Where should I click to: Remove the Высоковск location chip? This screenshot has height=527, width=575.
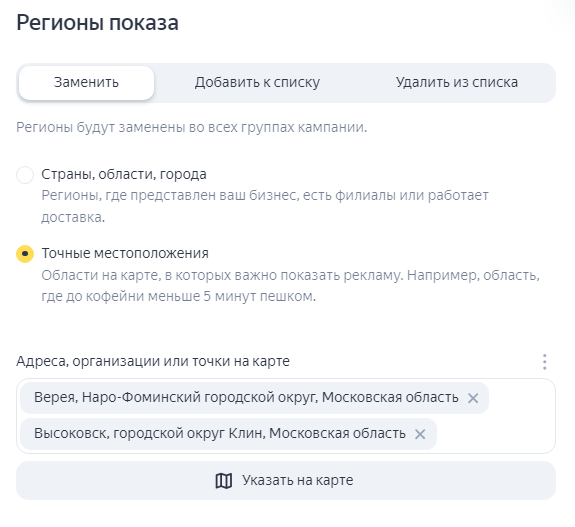click(x=420, y=434)
